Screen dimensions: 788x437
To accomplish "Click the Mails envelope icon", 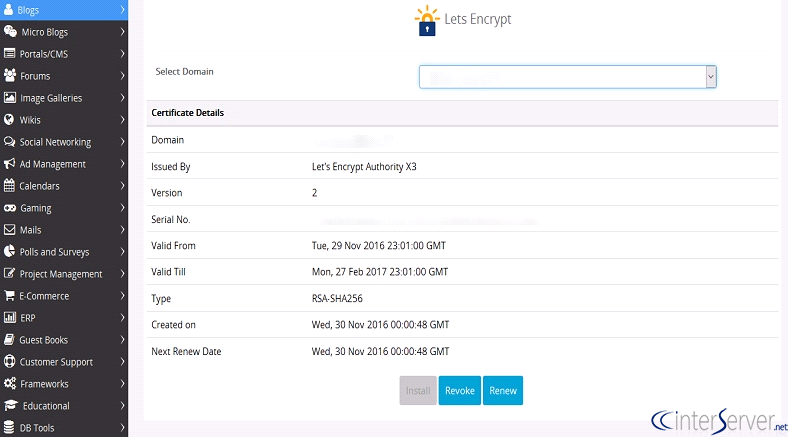I will pyautogui.click(x=9, y=230).
